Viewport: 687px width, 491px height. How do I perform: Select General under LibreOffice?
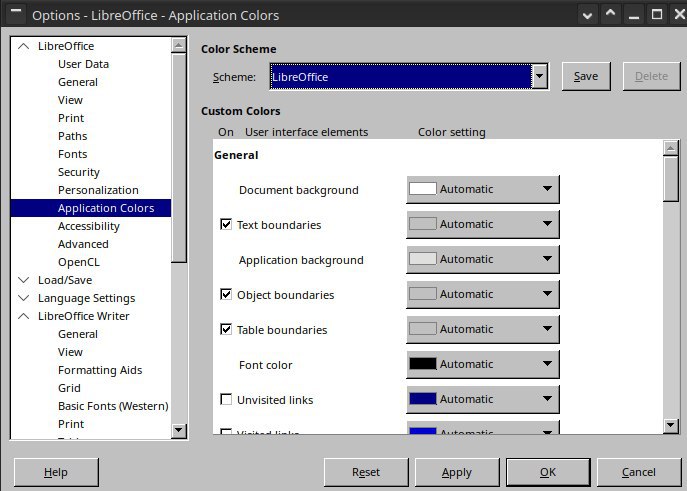pyautogui.click(x=78, y=82)
